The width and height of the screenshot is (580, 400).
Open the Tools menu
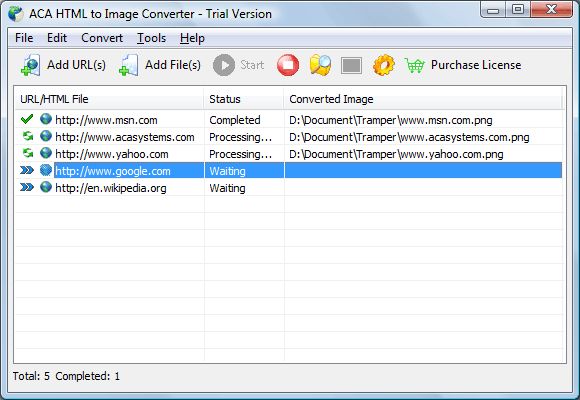tap(152, 38)
